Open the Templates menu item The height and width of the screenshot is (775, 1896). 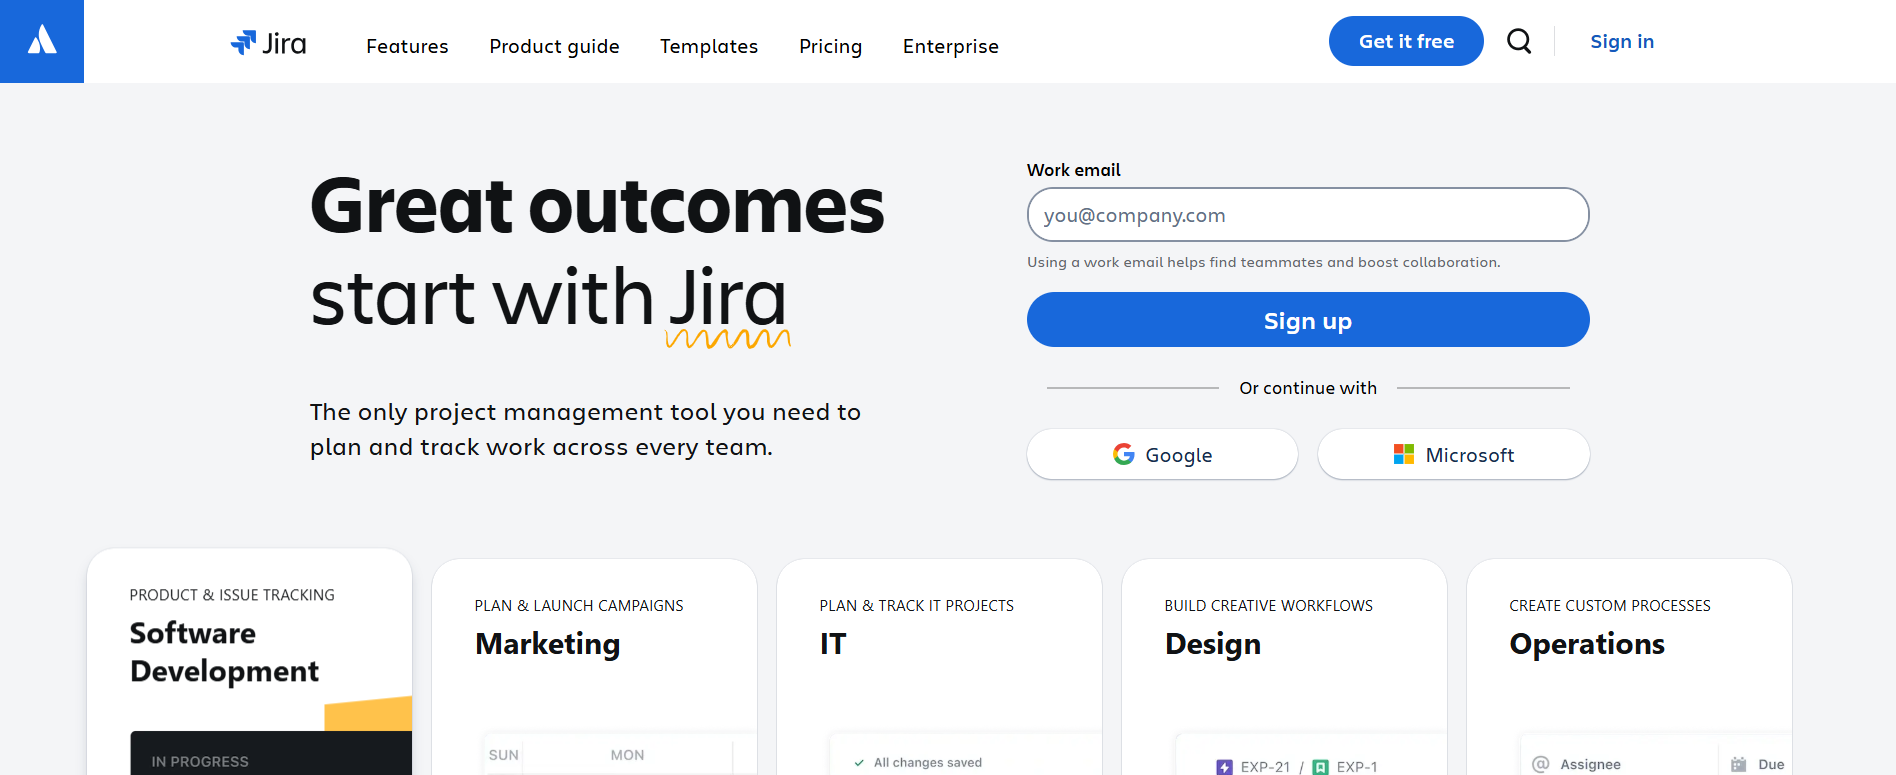709,46
